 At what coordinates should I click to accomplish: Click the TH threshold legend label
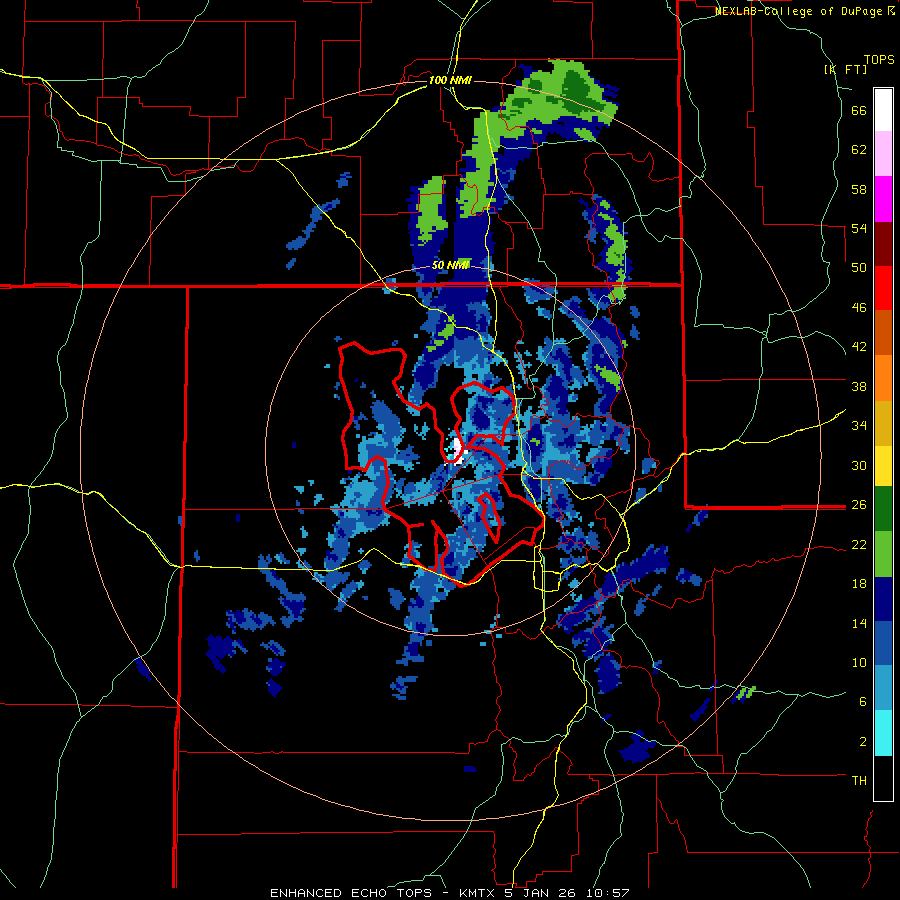(x=859, y=781)
